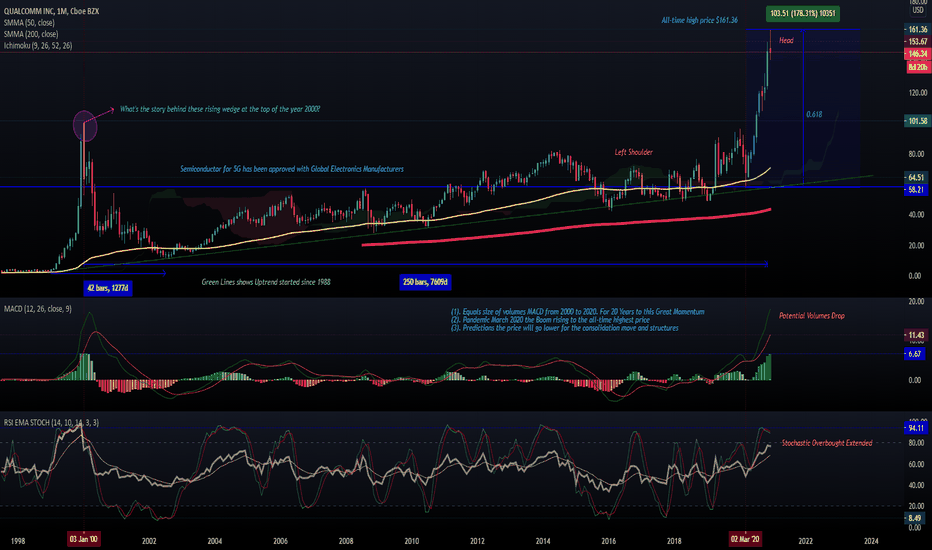This screenshot has height=550, width=932.
Task: Click the '42 bars, 1277d' range label
Action: [x=108, y=288]
